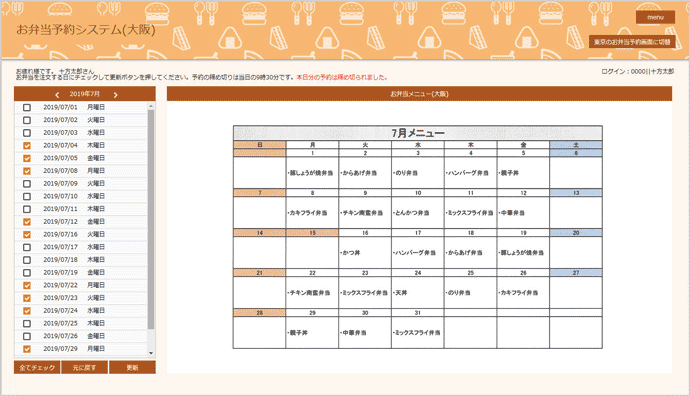Click menu cell 中華弁当 on day 12
Viewport: 690px width, 396px height.
point(523,213)
